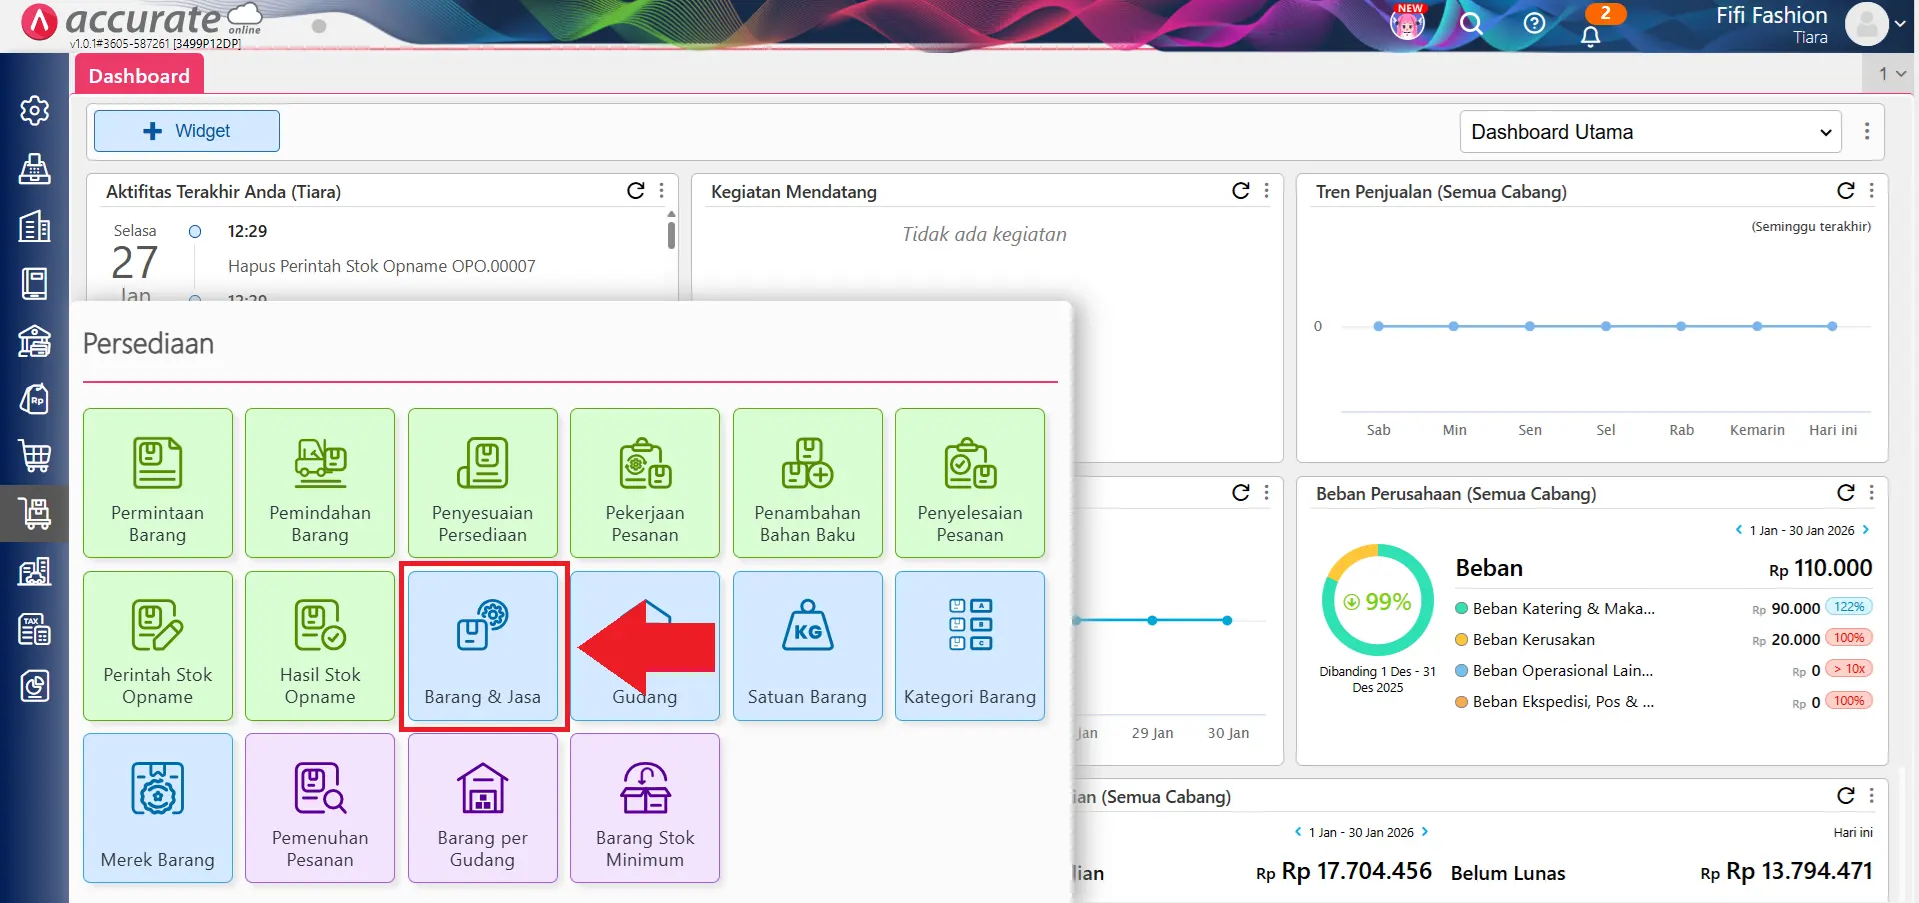Screen dimensions: 1919x903
Task: Click the Aktifitas Terakhir scrollbar
Action: click(x=671, y=235)
